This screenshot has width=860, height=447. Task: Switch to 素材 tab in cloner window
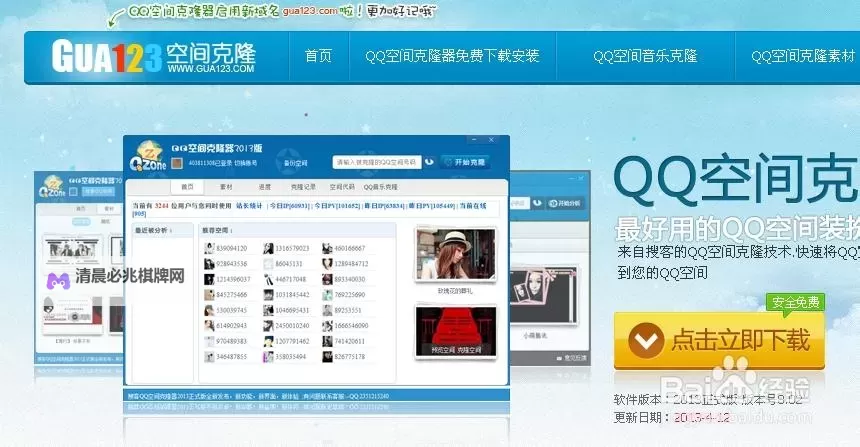coord(226,187)
